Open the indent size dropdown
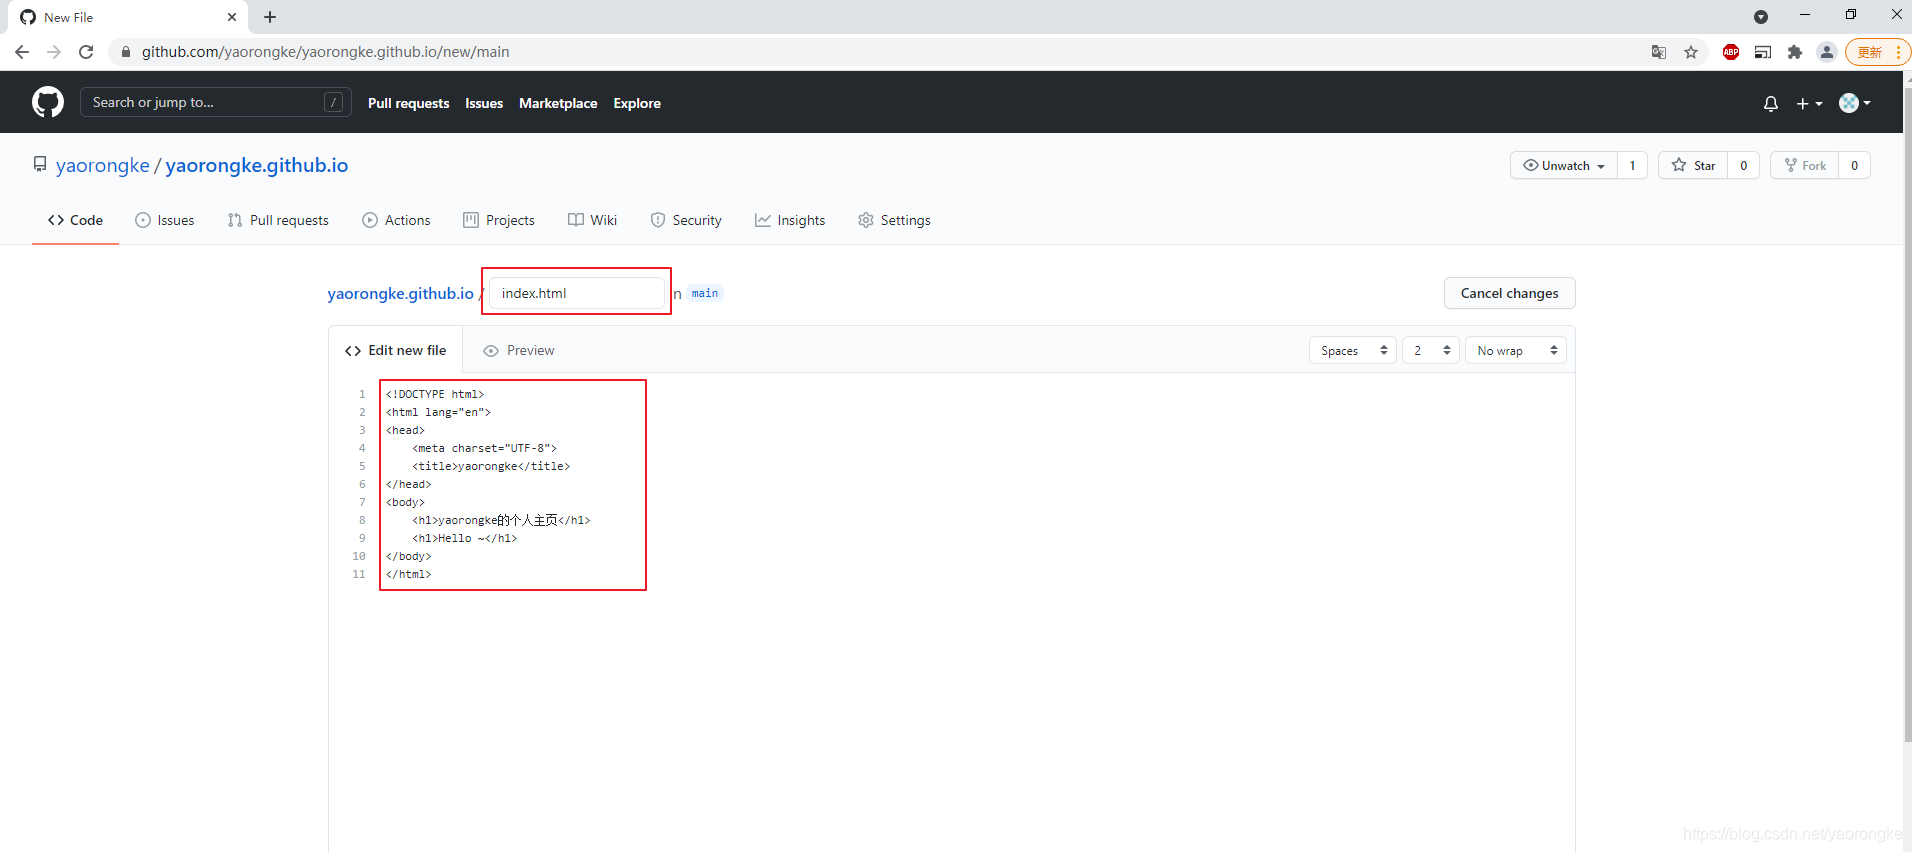The width and height of the screenshot is (1912, 852). pyautogui.click(x=1430, y=351)
